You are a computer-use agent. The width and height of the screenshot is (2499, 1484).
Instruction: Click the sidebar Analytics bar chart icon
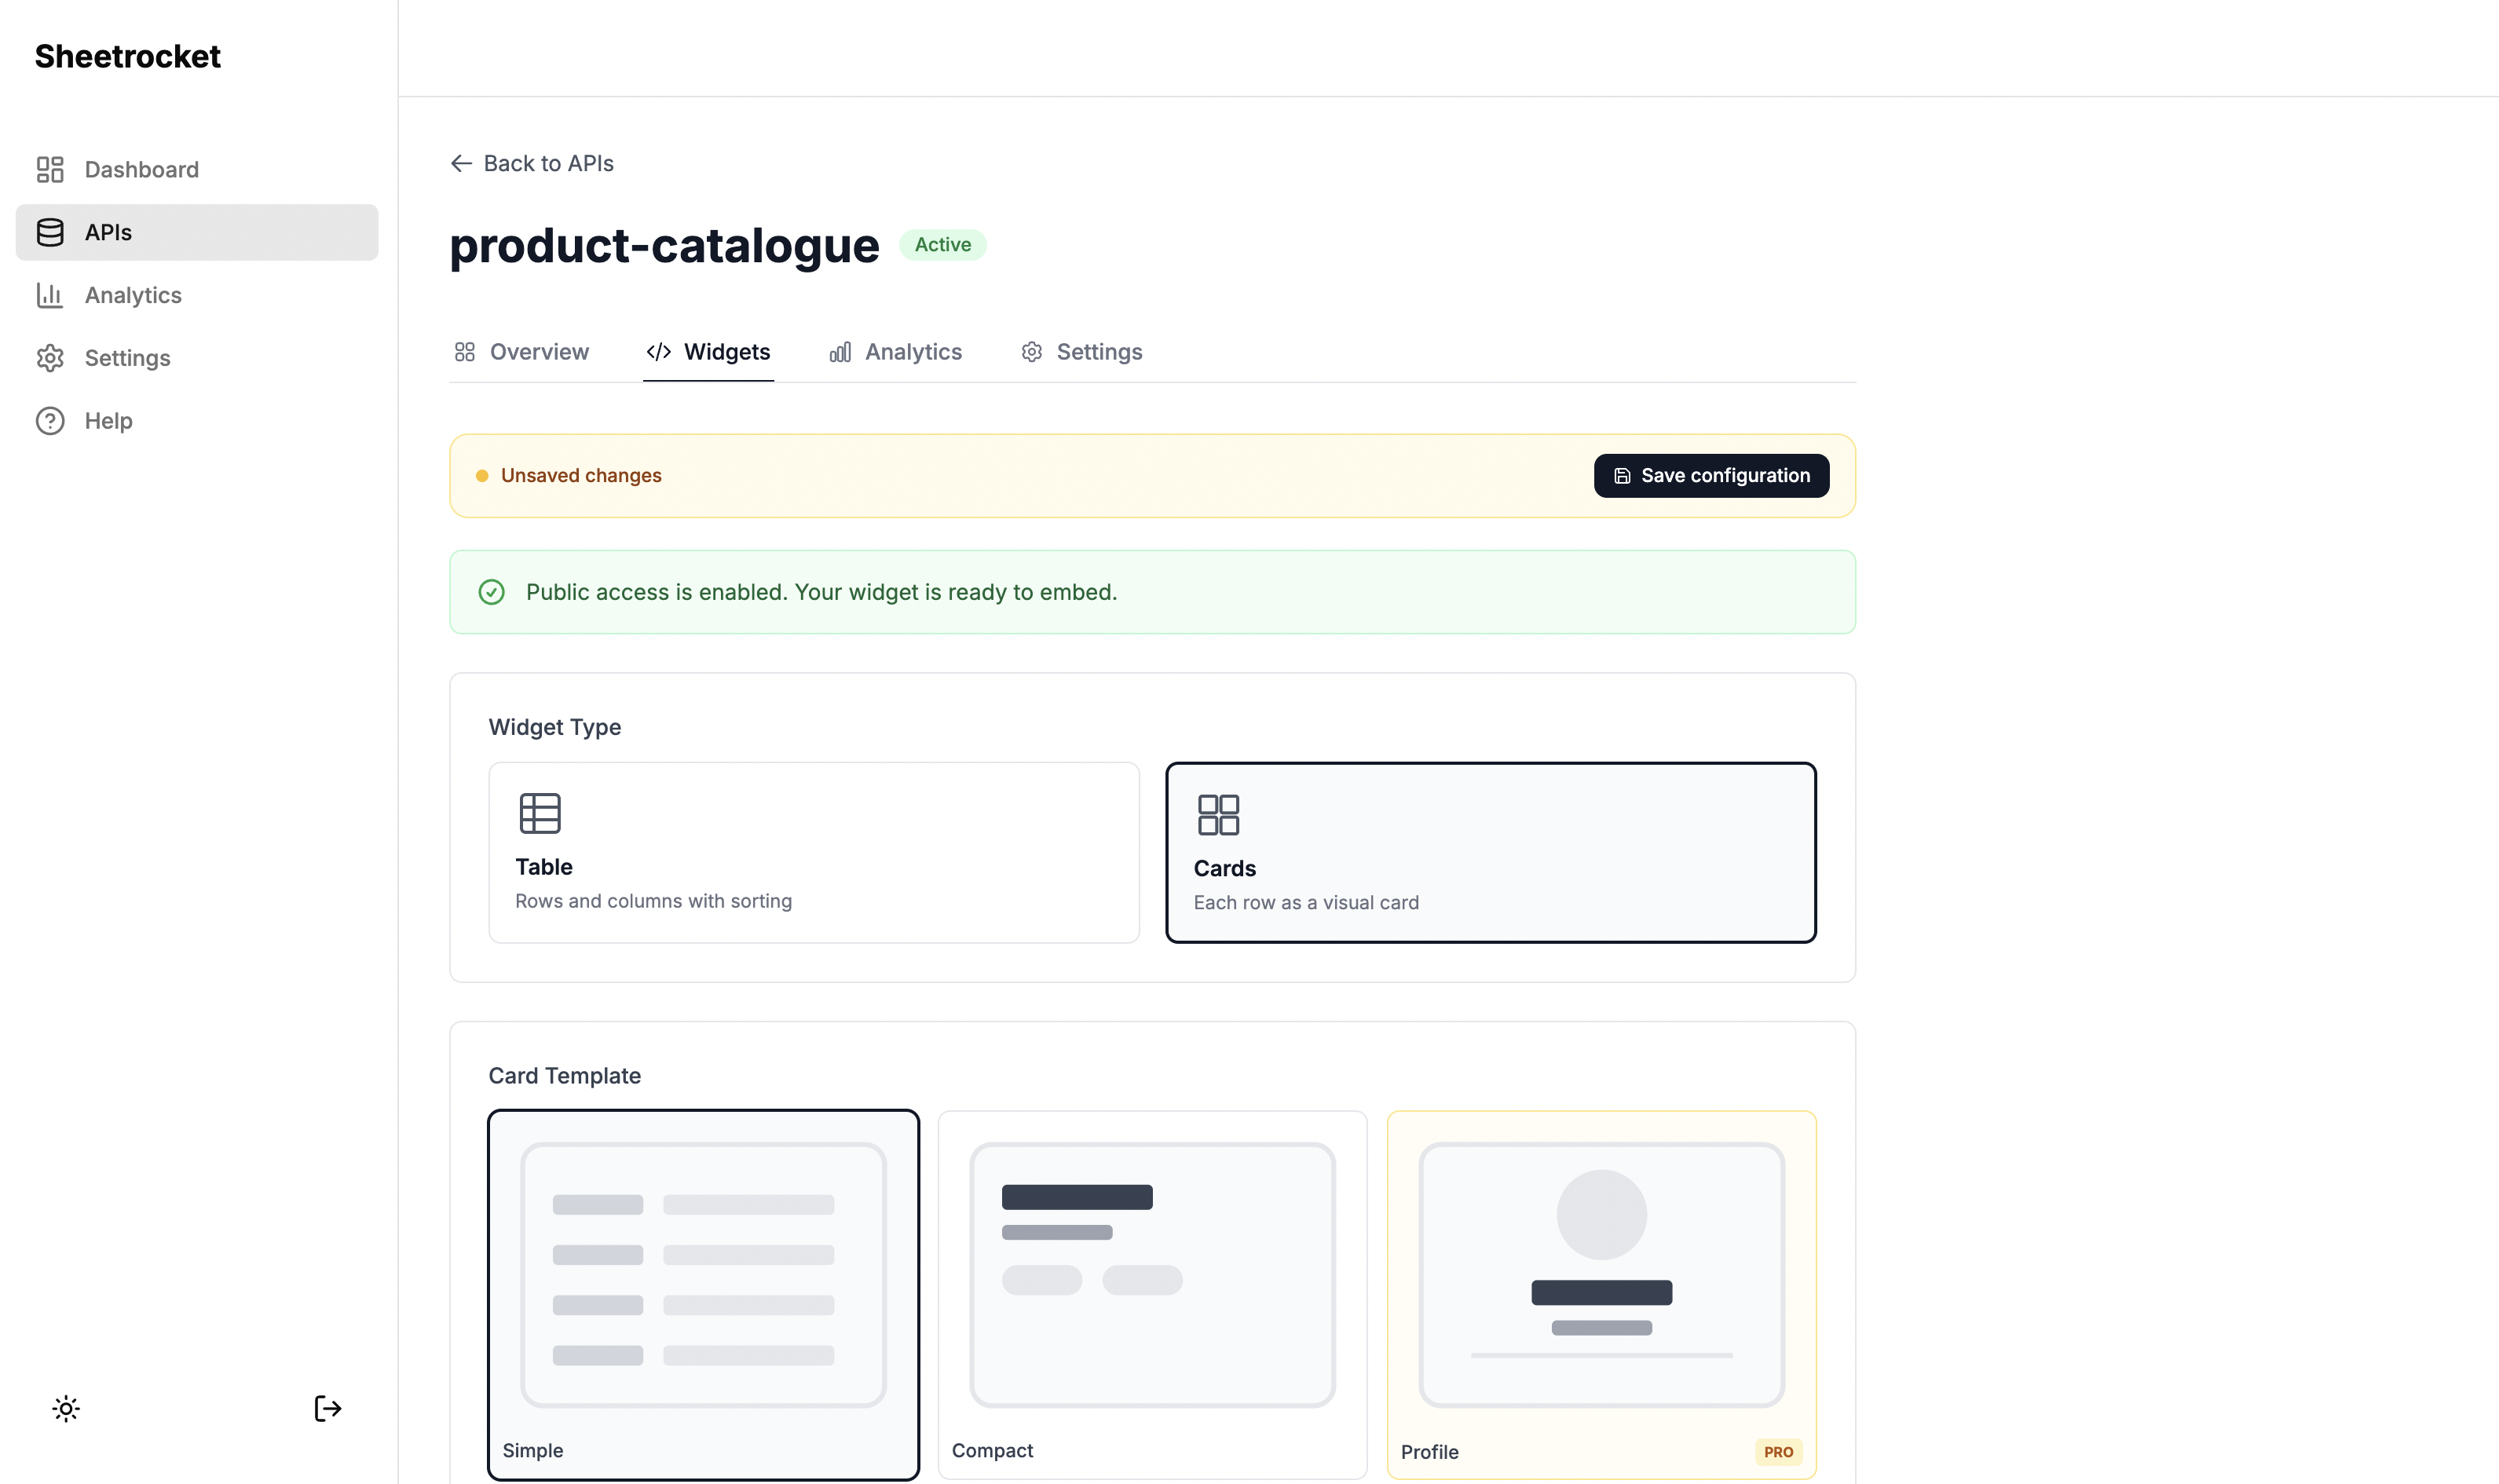(50, 295)
